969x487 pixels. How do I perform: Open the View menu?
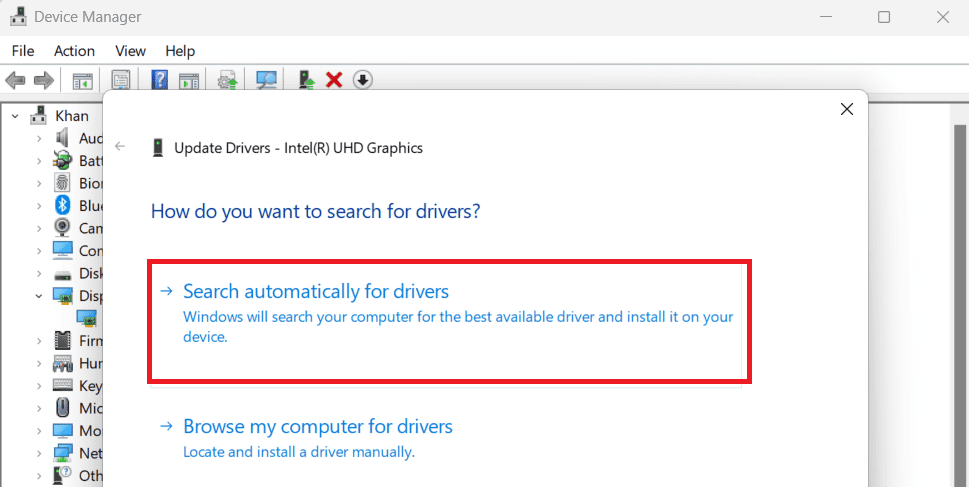(130, 51)
